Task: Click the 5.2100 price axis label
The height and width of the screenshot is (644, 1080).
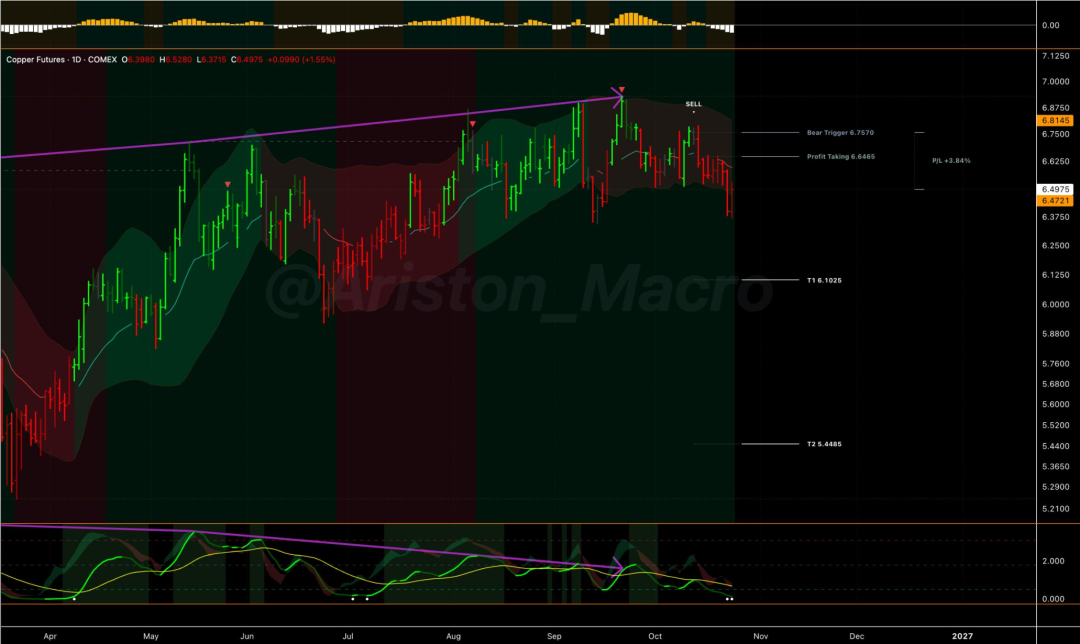Action: pos(1055,509)
